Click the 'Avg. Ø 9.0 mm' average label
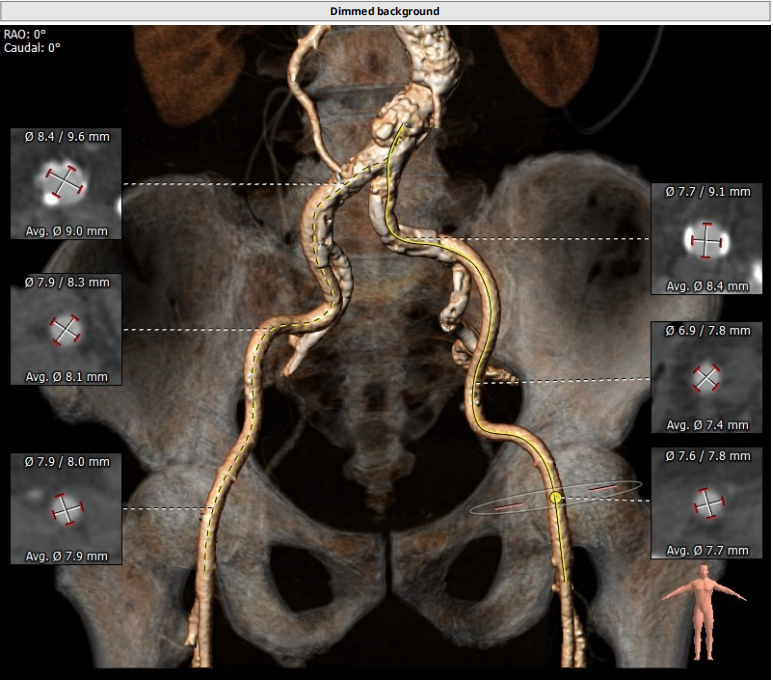773x682 pixels. 65,231
